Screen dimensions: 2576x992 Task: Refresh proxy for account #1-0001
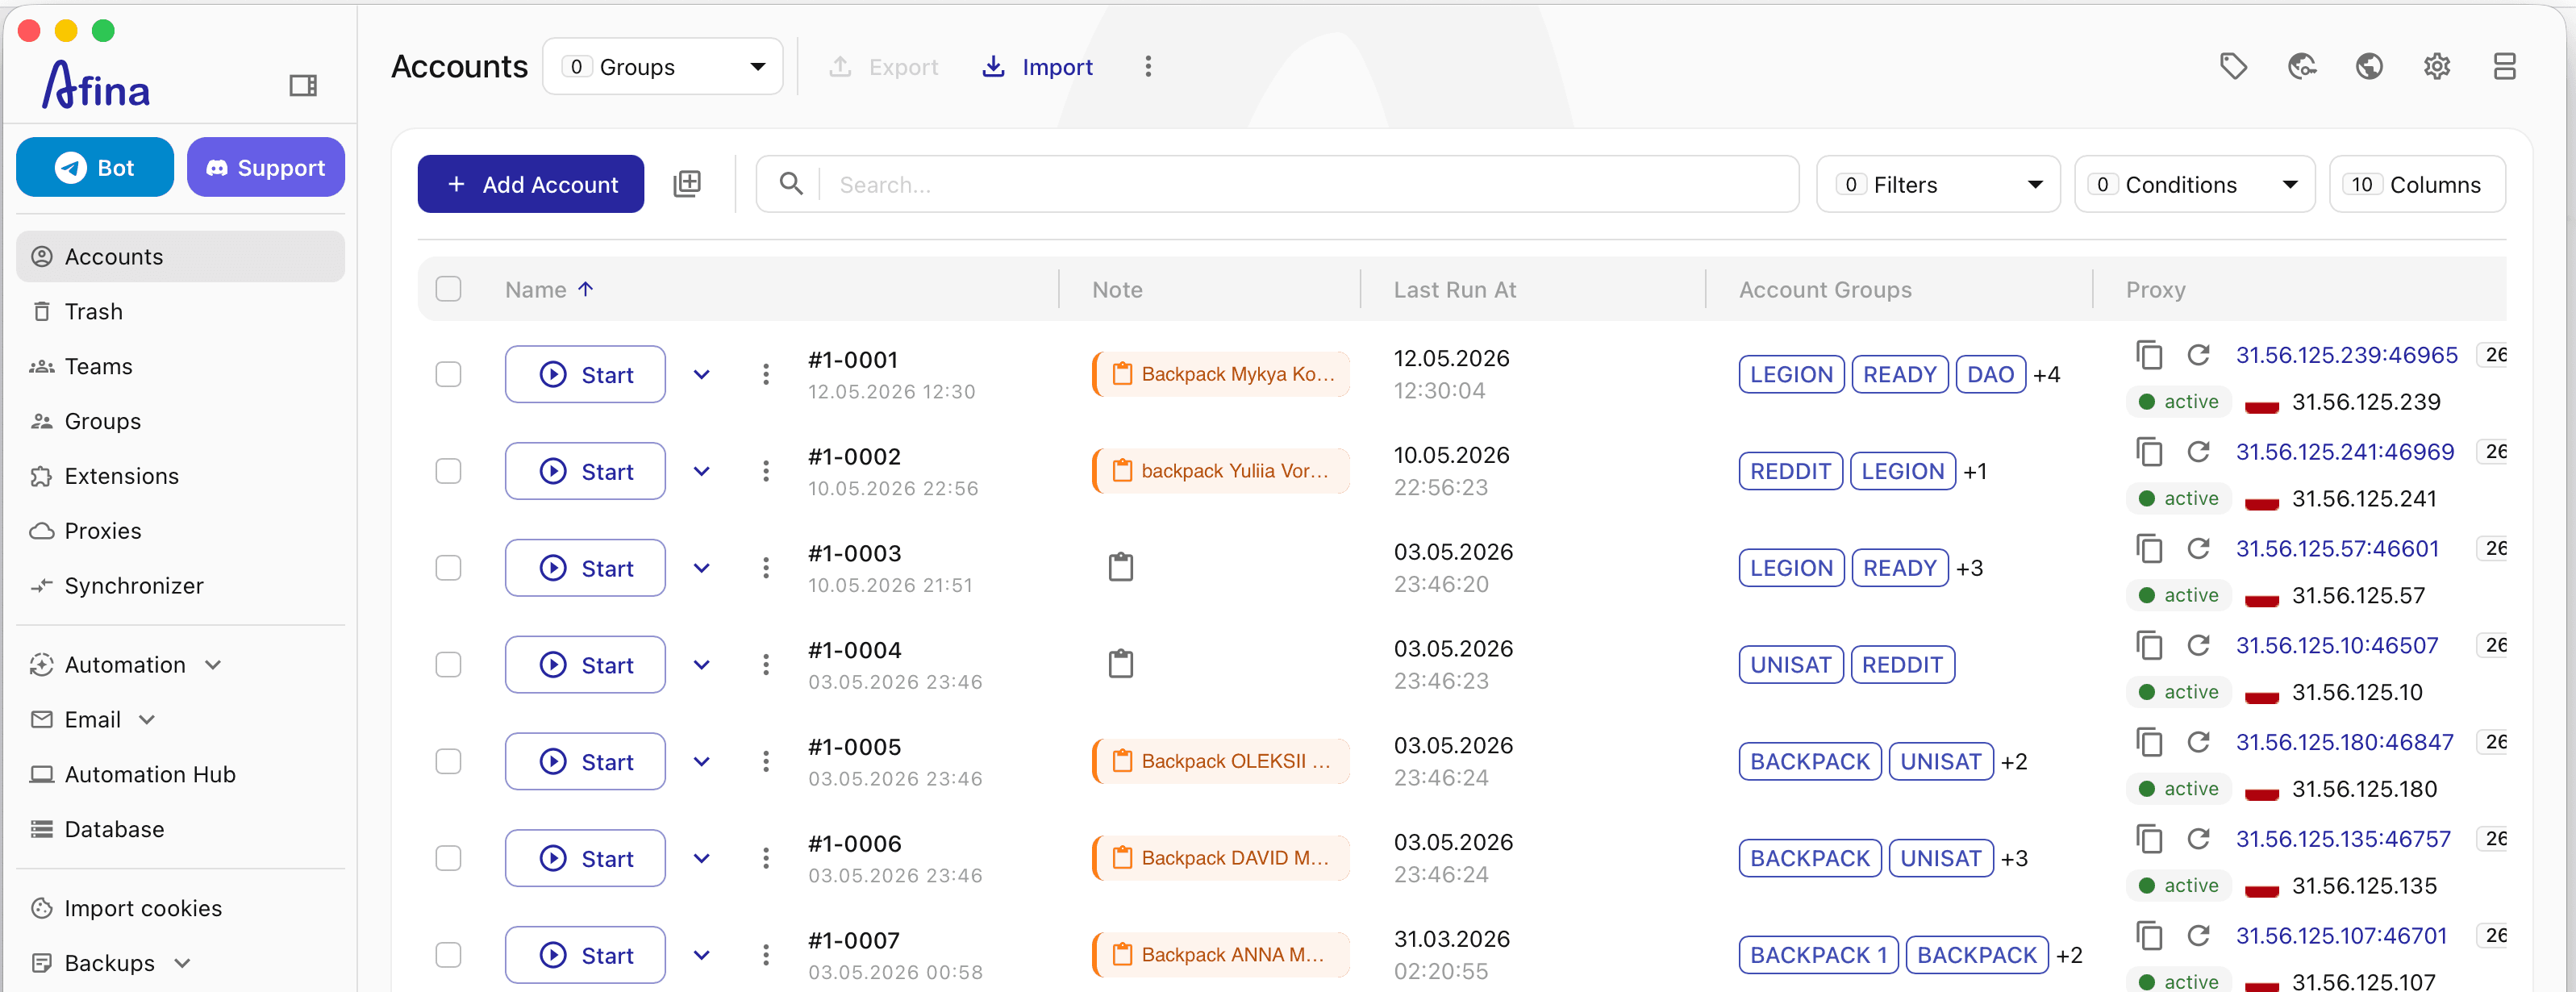[2198, 355]
